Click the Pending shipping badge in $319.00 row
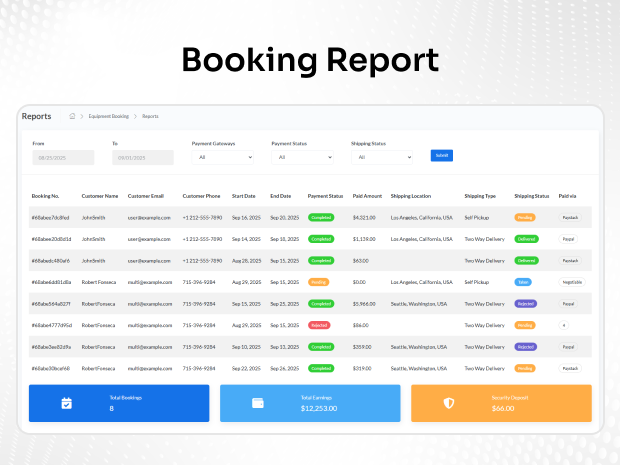This screenshot has height=465, width=620. point(525,369)
